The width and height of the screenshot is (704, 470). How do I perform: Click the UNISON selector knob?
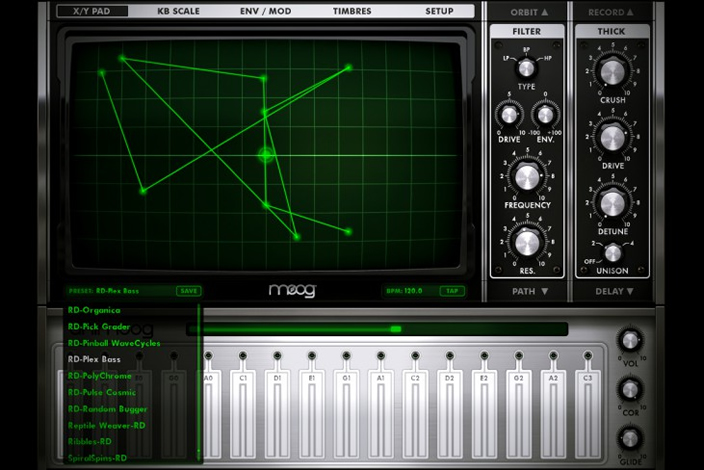(612, 254)
